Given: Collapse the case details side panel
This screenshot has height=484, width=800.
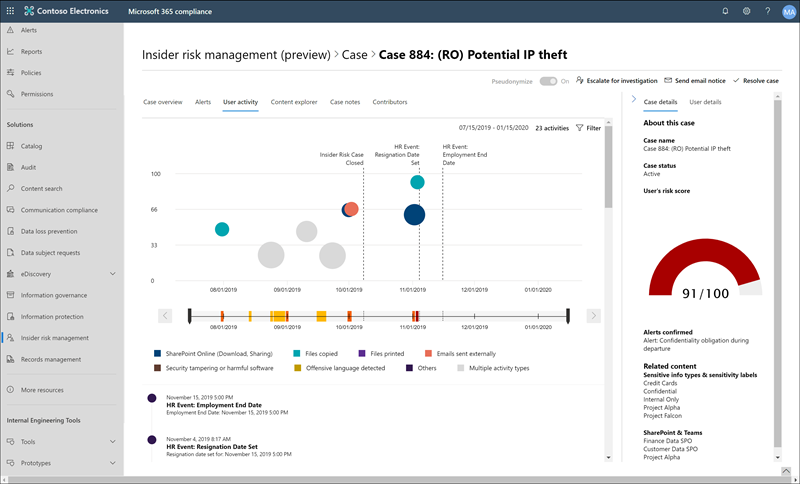Looking at the screenshot, I should pyautogui.click(x=633, y=101).
